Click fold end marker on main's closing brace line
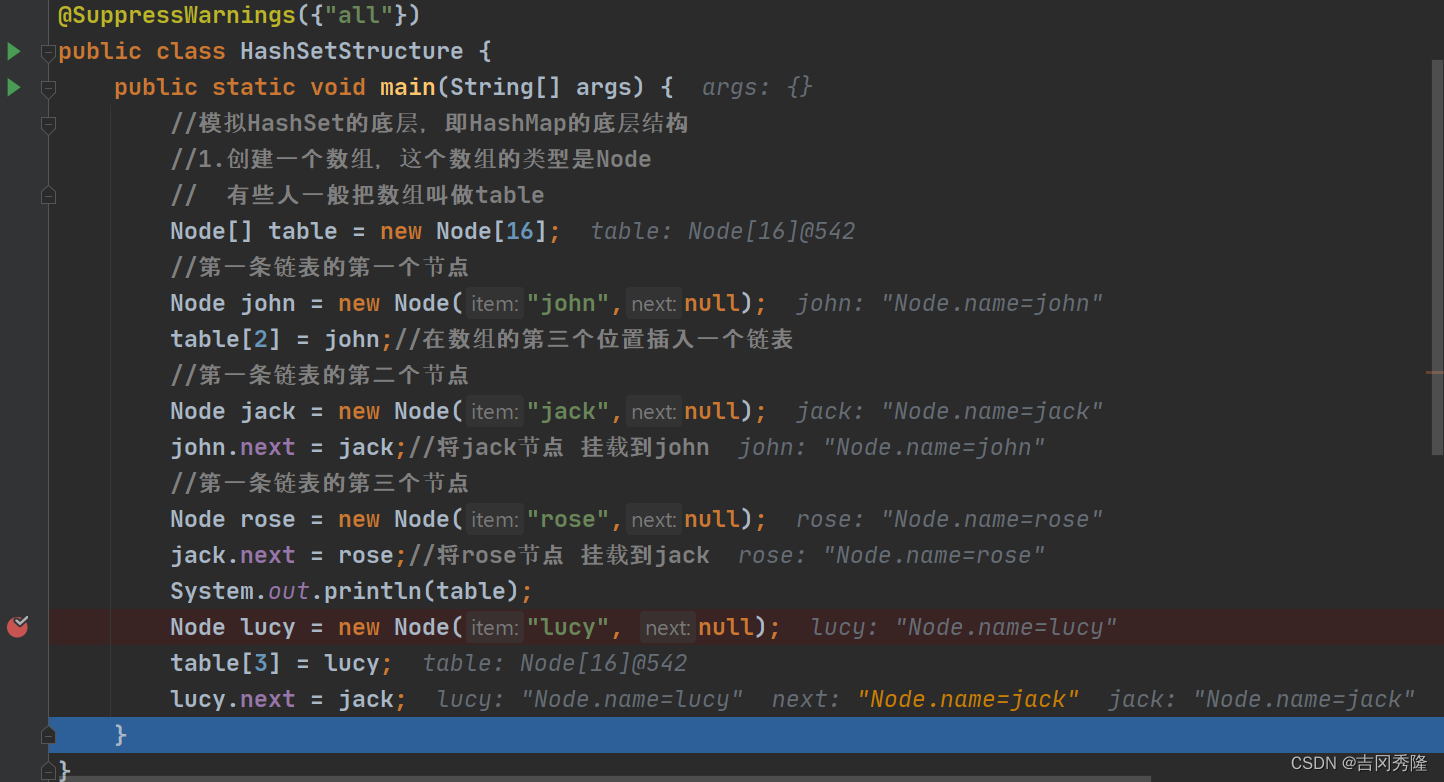This screenshot has height=782, width=1444. coord(47,735)
